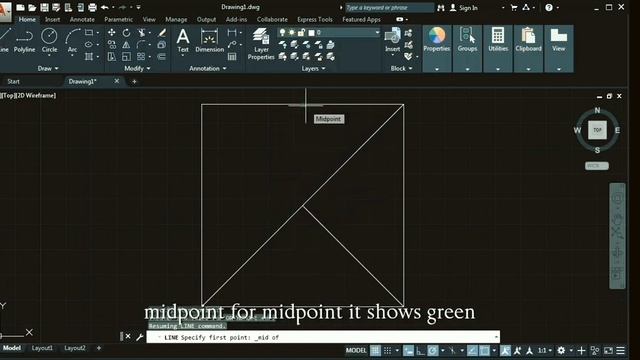Insert a Table from Annotation panel

tap(232, 57)
